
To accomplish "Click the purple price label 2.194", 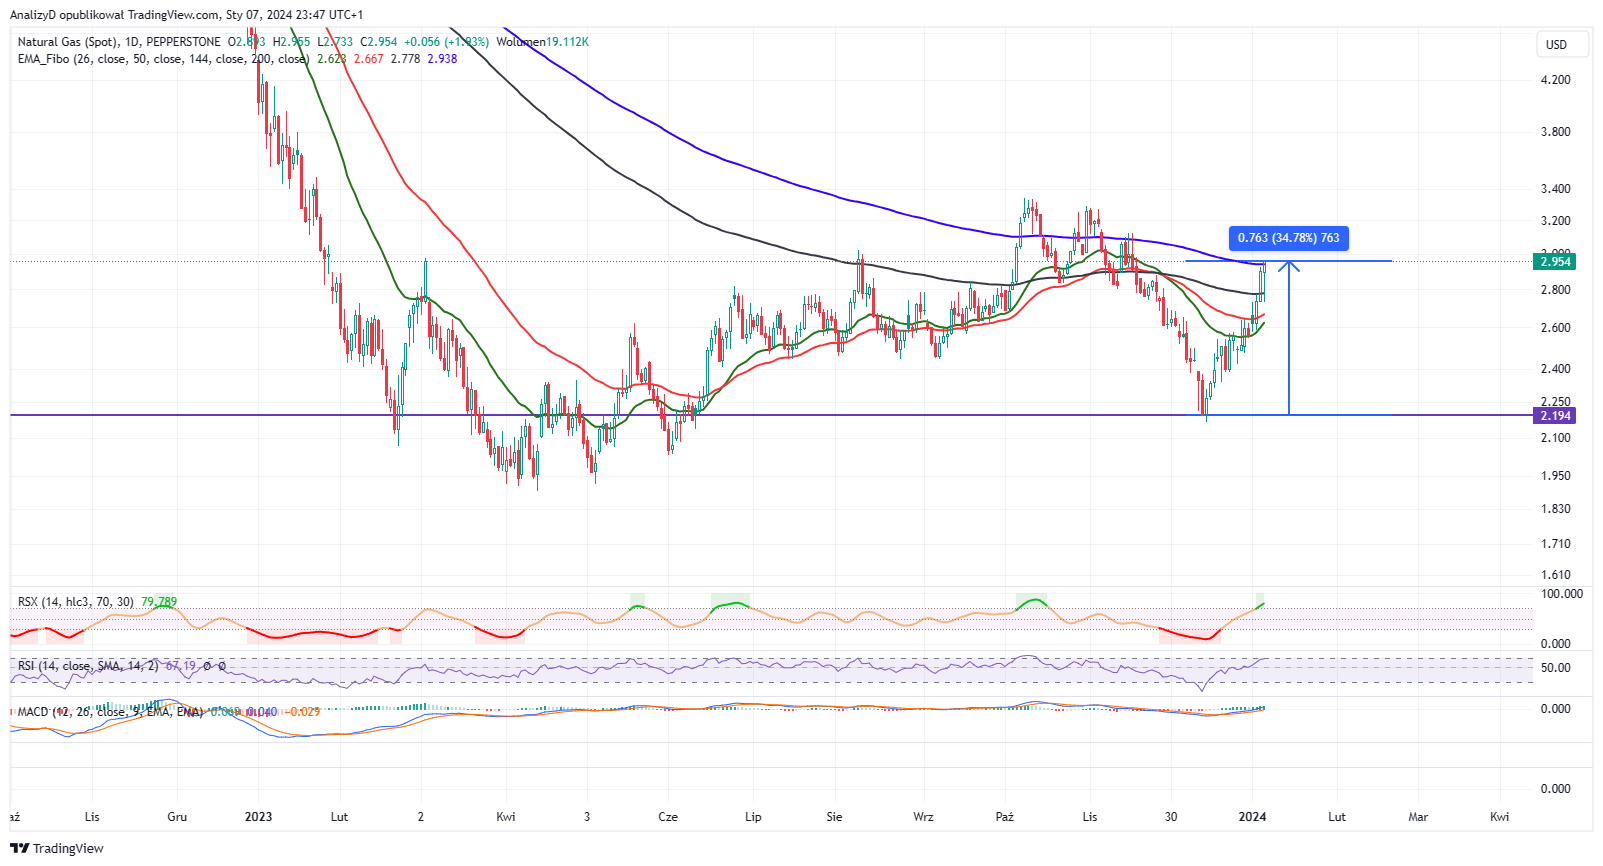I will click(1555, 415).
